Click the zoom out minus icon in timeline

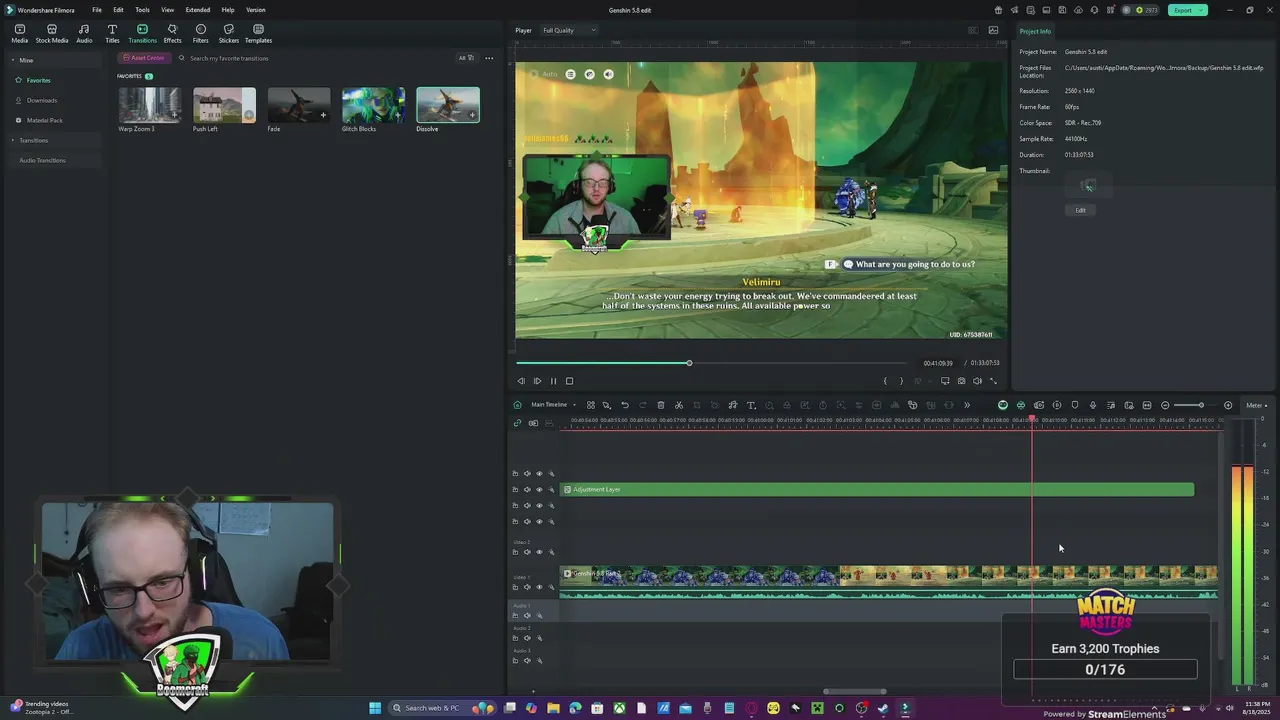(x=1165, y=405)
